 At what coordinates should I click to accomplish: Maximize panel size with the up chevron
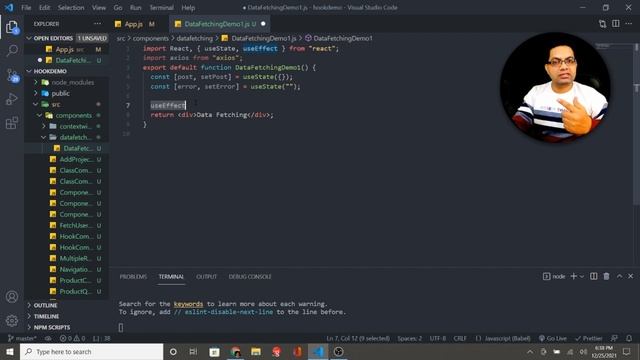pyautogui.click(x=619, y=276)
